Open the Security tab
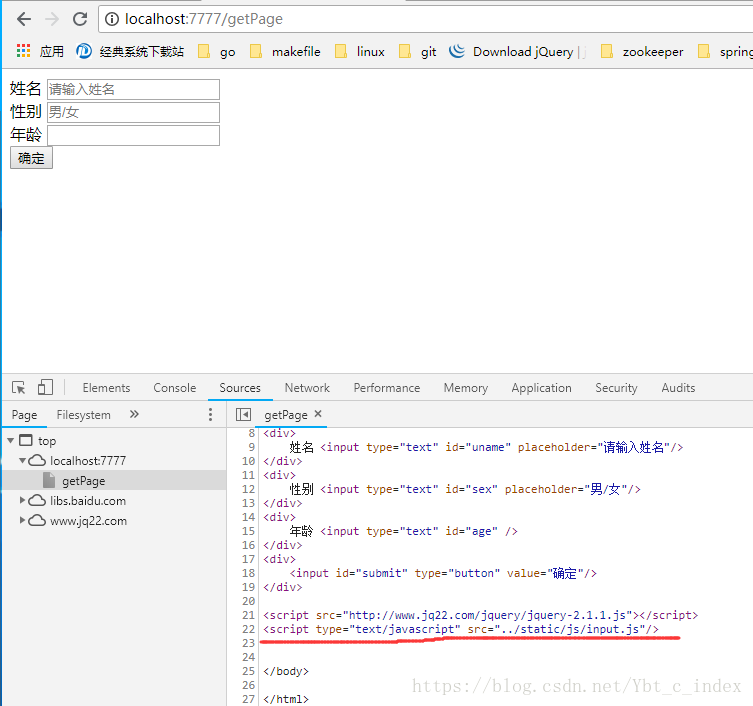This screenshot has height=706, width=753. pos(617,388)
